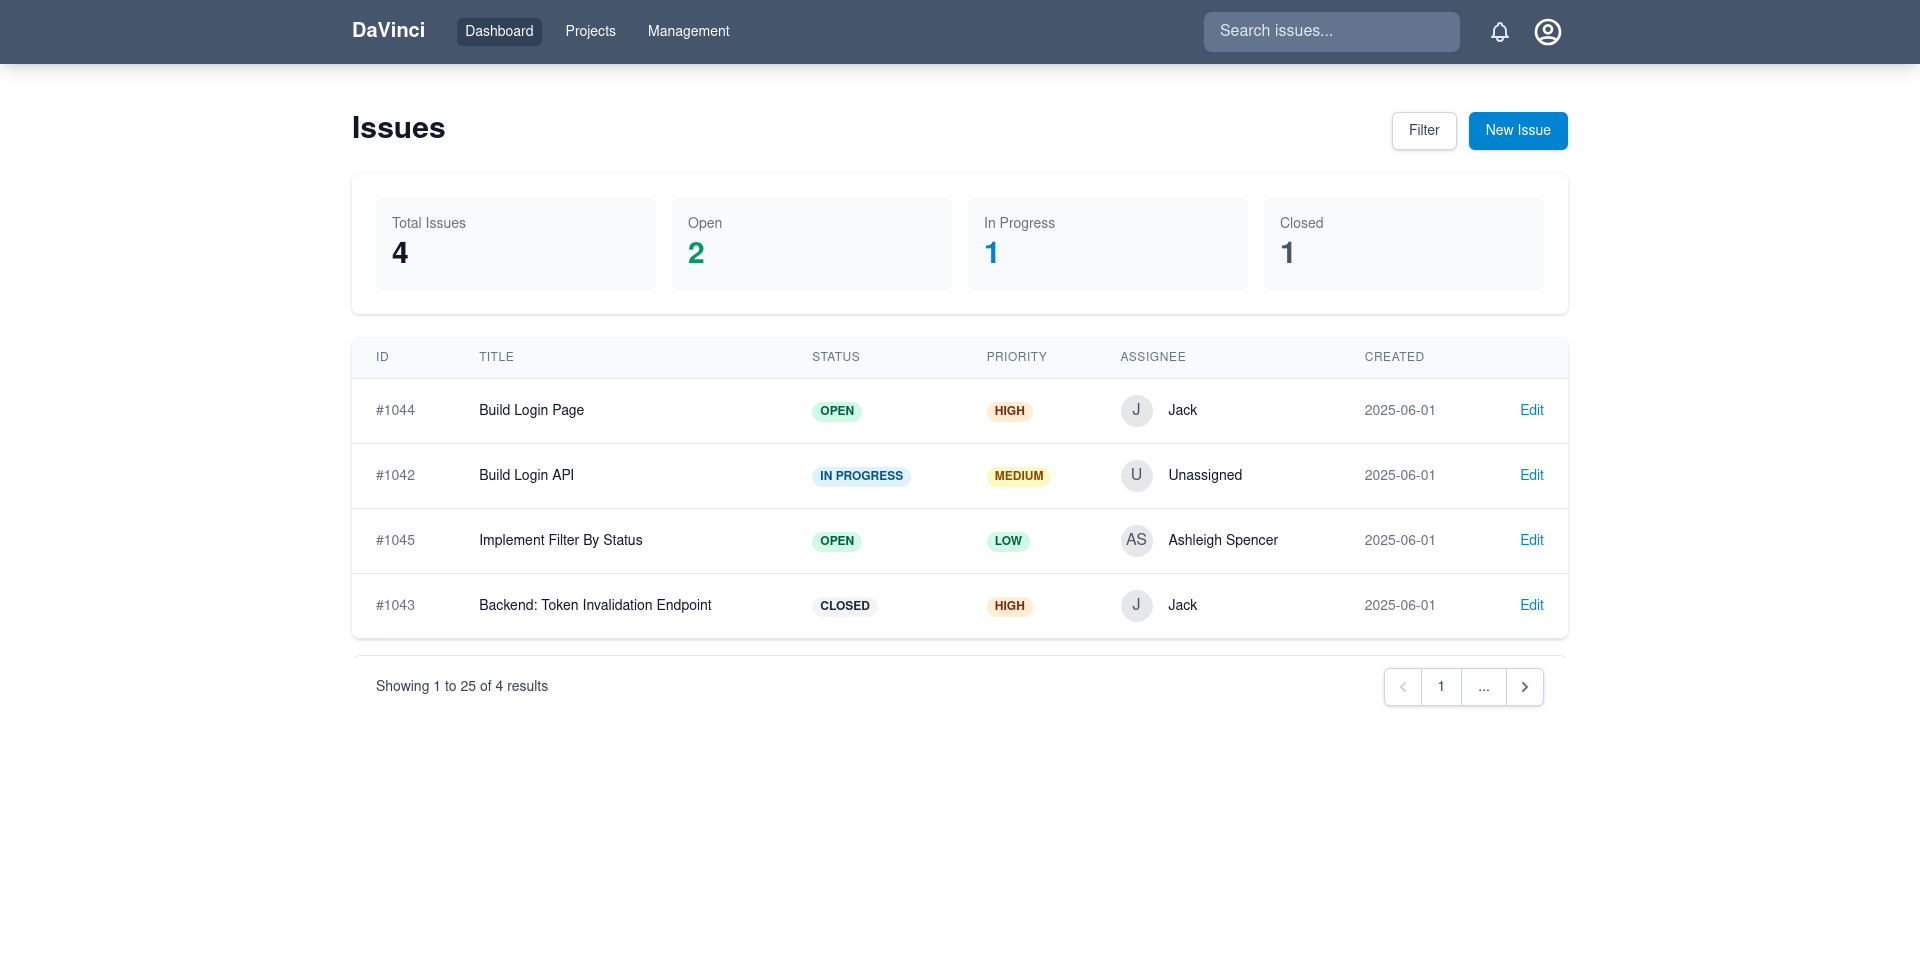Click Jack's name in the #1044 row
The image size is (1920, 978).
point(1182,411)
